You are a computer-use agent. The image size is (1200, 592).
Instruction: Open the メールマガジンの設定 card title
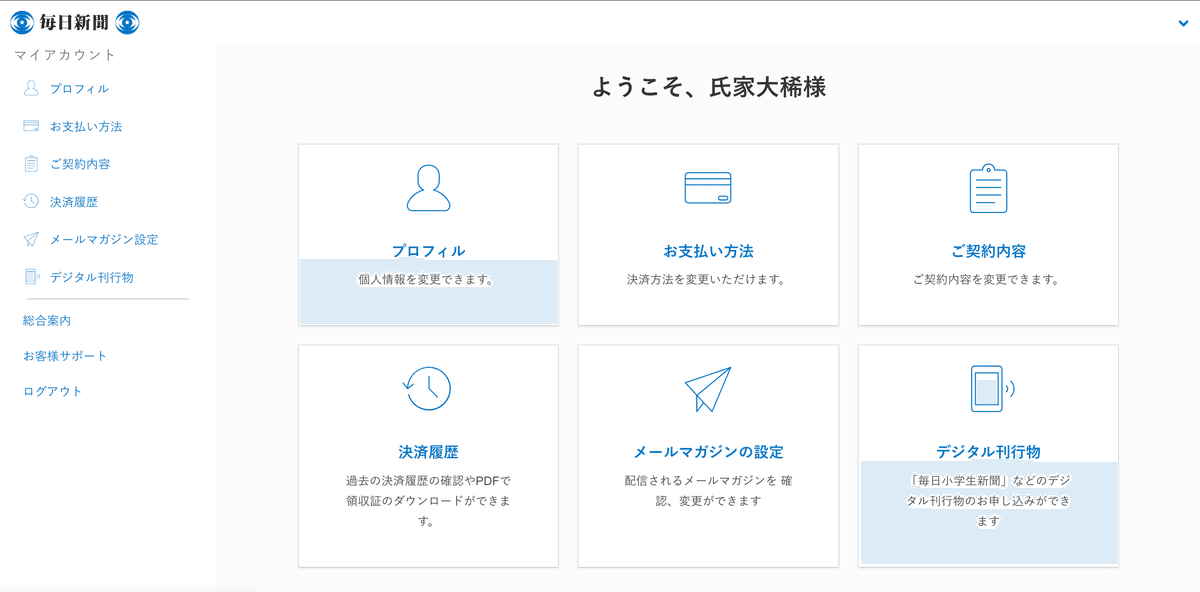708,452
